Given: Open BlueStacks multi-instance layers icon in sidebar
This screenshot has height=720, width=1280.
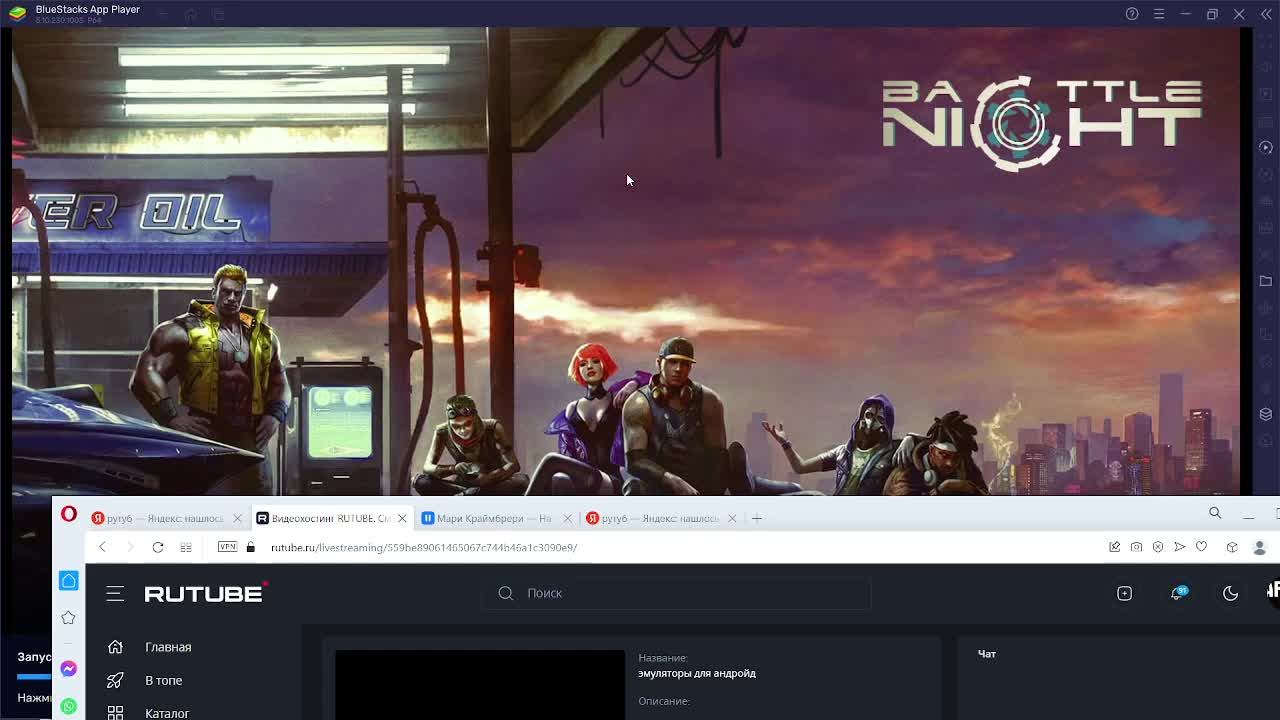Looking at the screenshot, I should [1265, 414].
